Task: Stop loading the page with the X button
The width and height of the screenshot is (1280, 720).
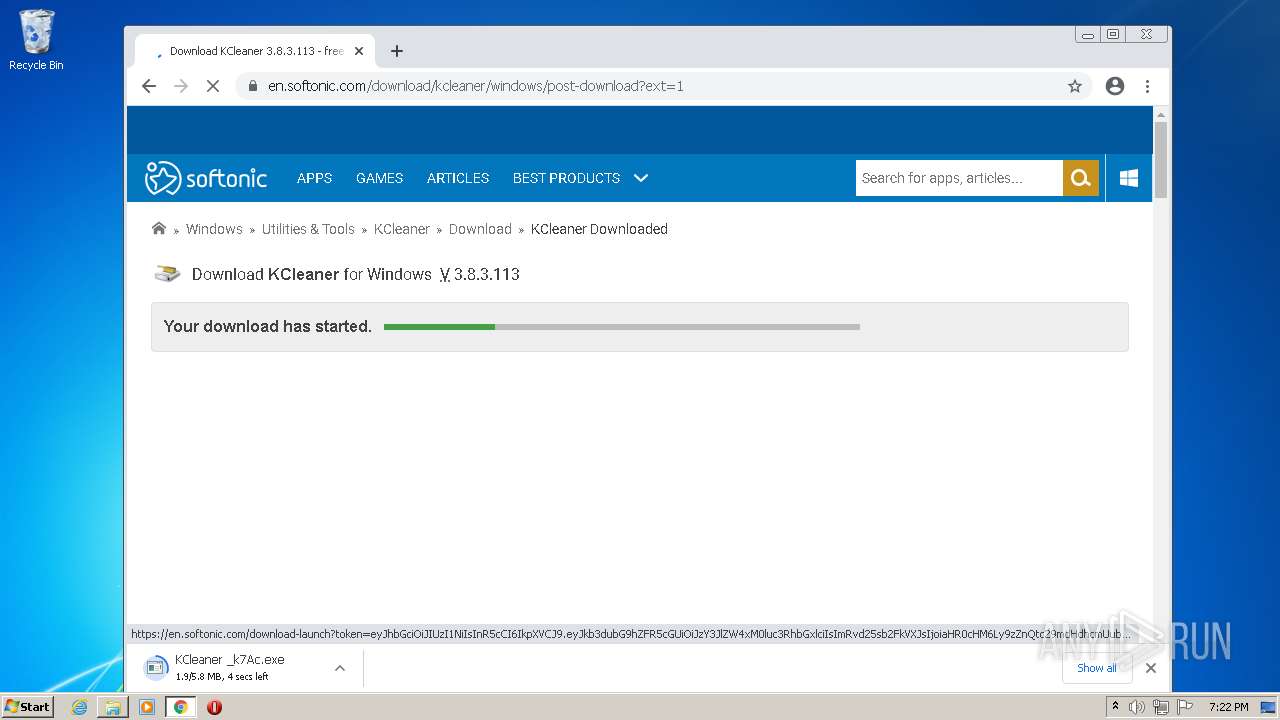Action: tap(212, 86)
